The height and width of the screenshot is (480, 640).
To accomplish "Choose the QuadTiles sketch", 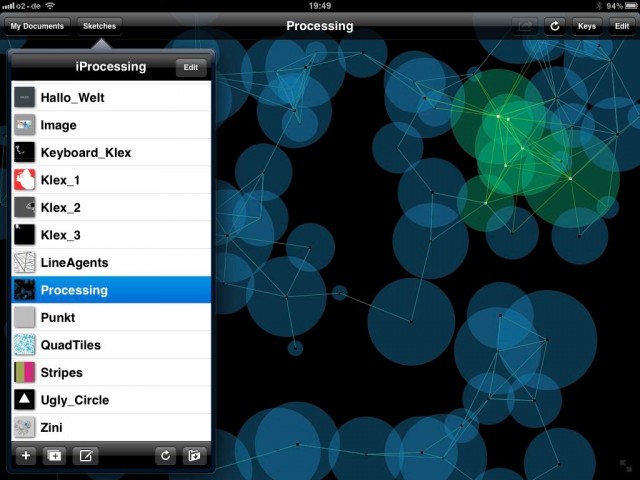I will coord(111,345).
